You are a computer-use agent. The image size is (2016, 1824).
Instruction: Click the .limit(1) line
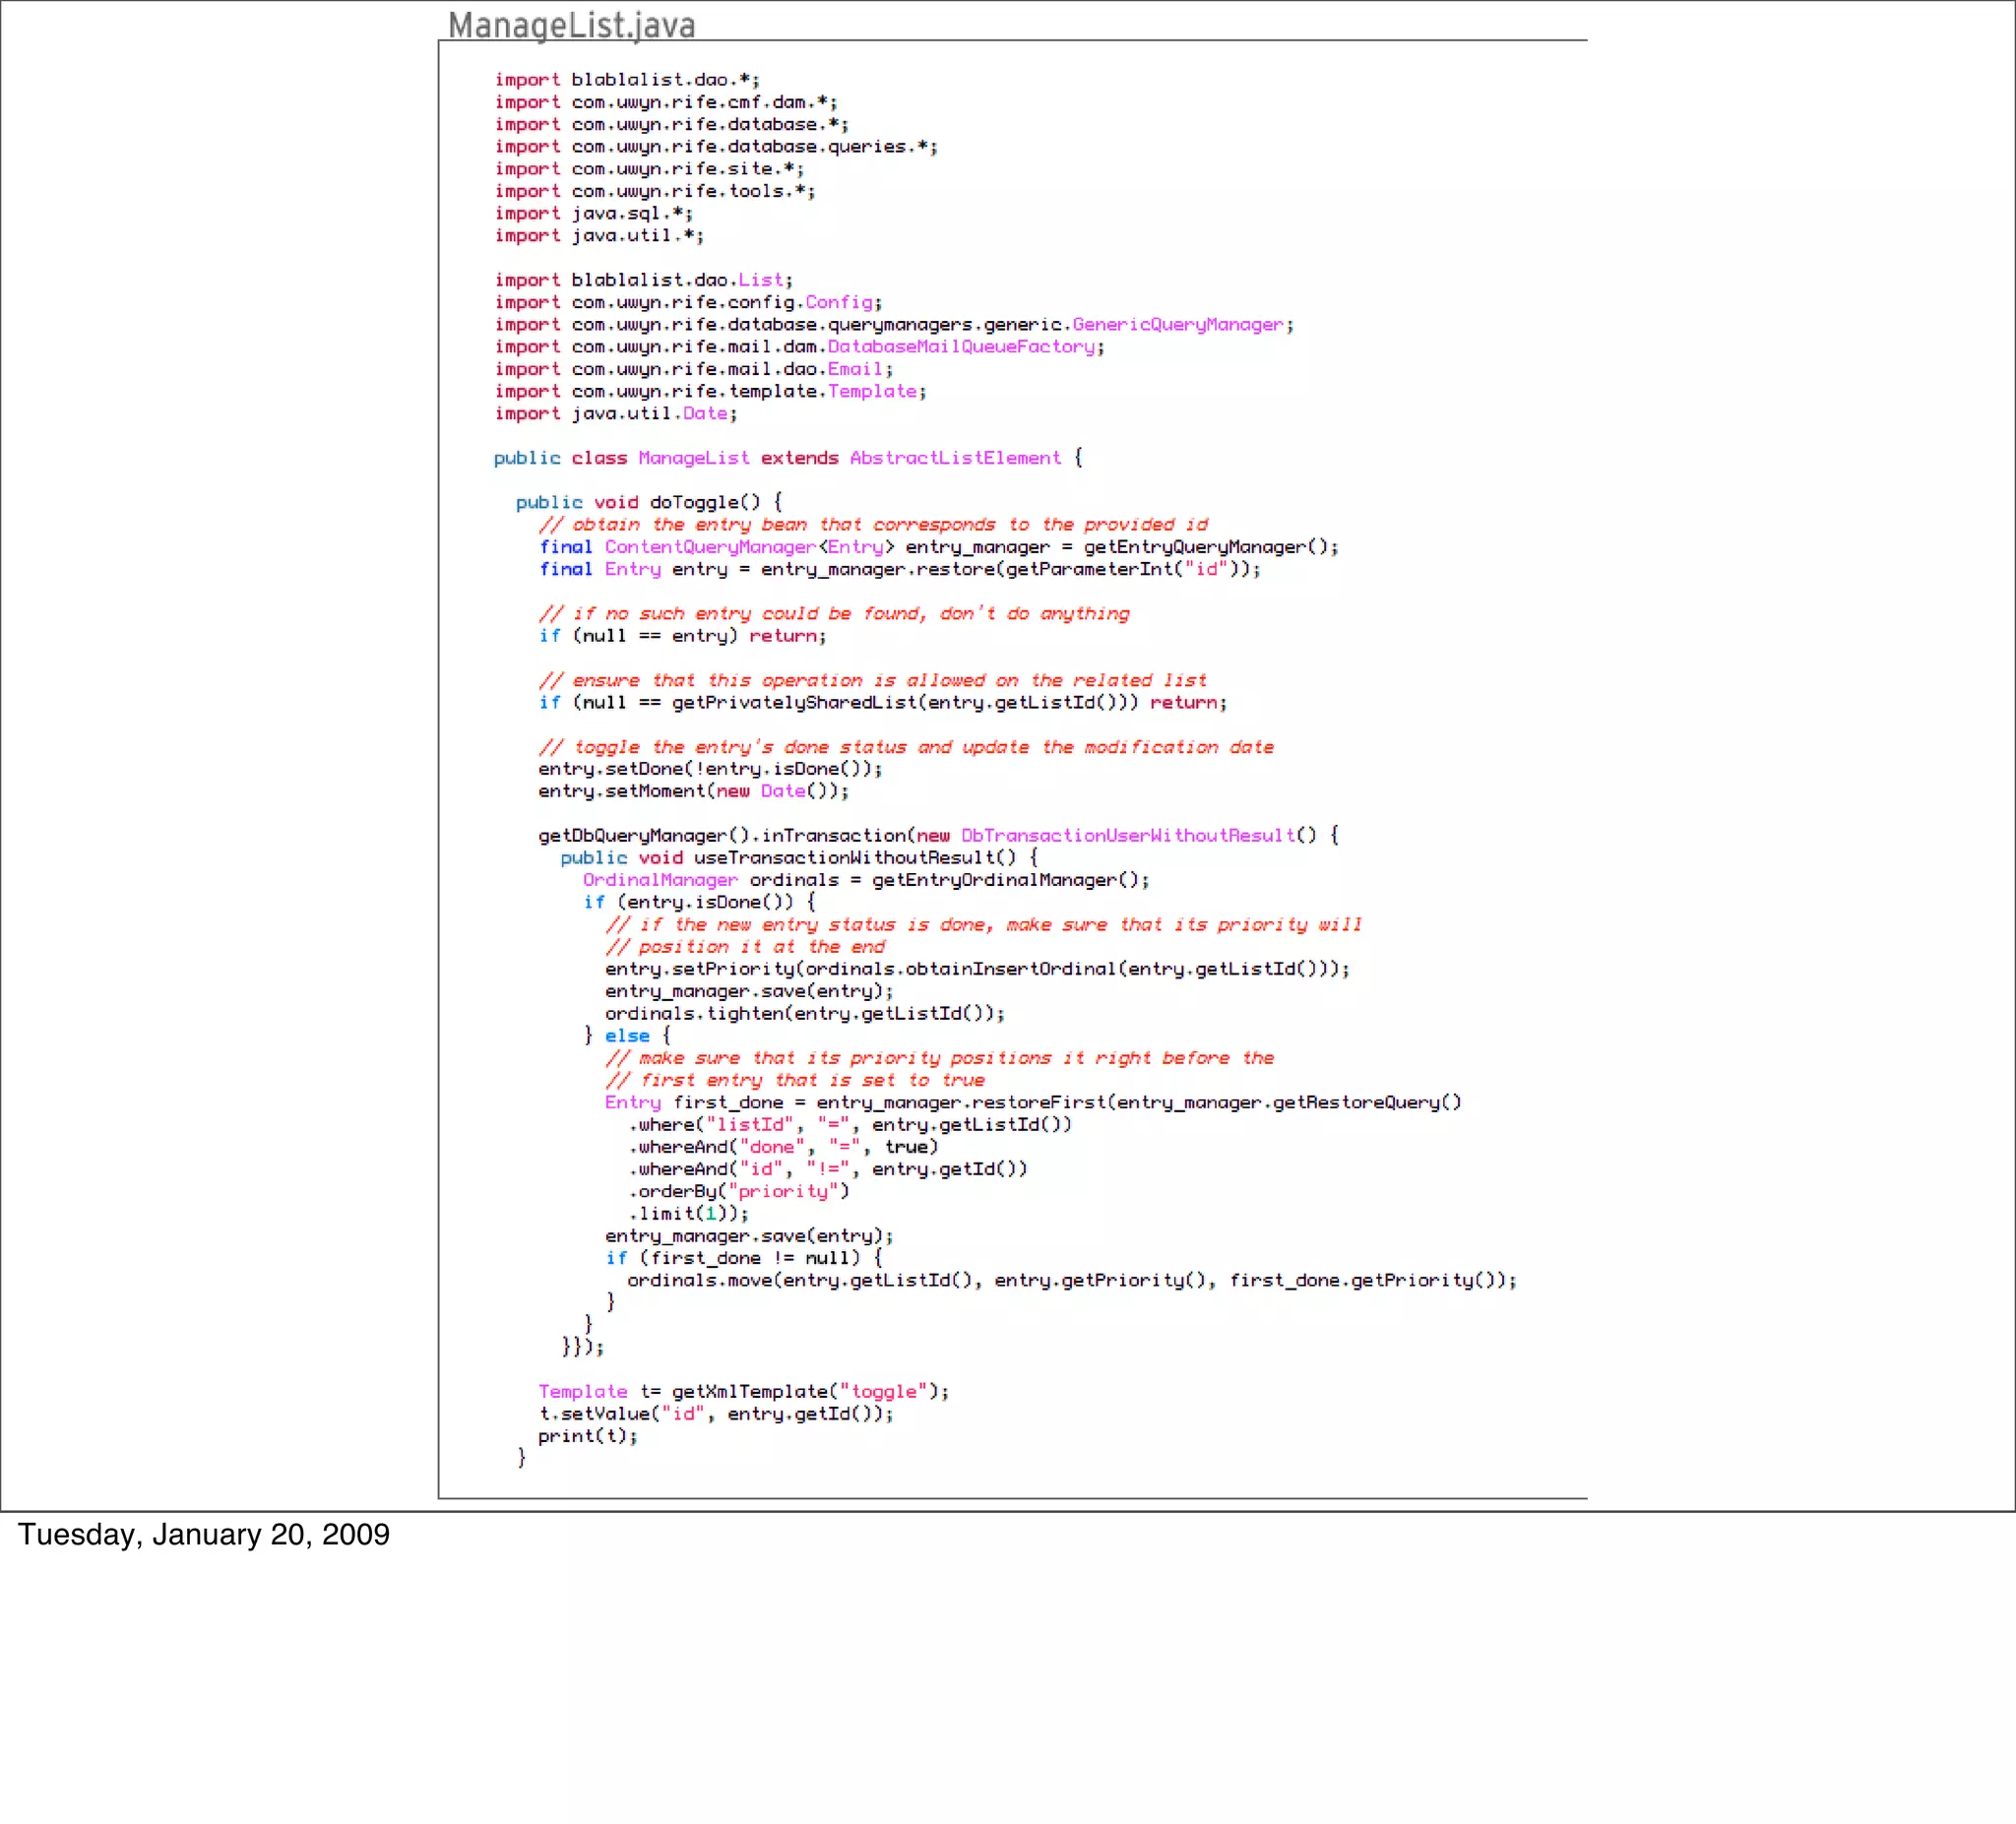click(689, 1213)
